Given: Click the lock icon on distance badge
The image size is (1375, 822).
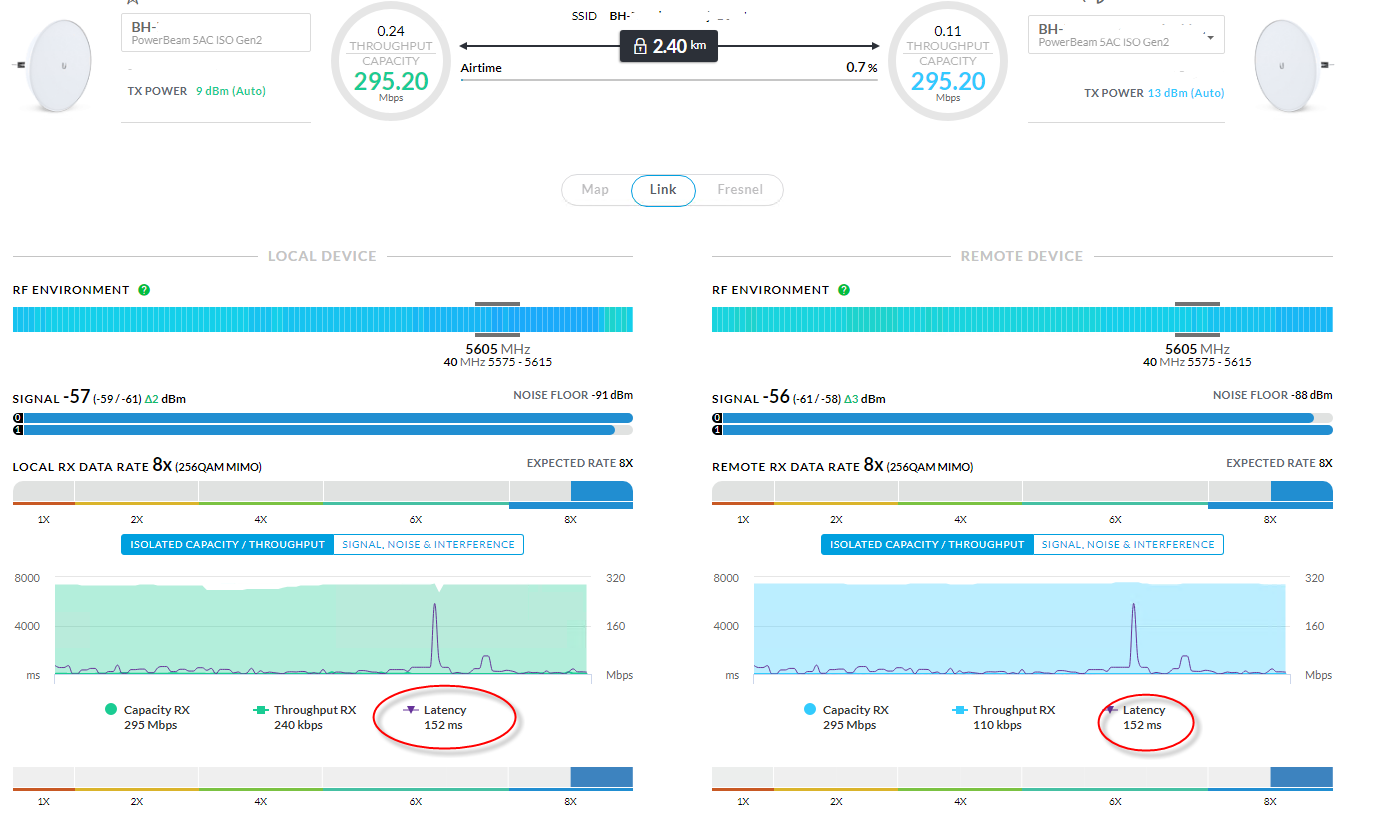Looking at the screenshot, I should coord(640,46).
